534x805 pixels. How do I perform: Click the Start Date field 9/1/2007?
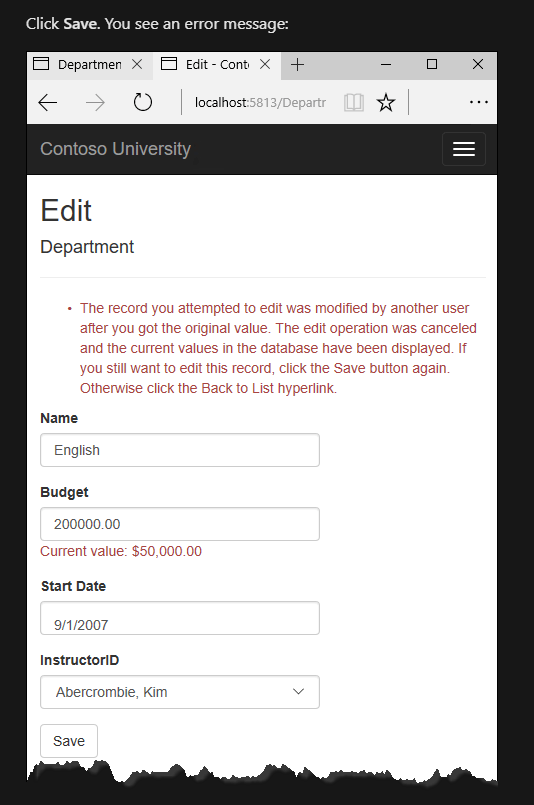click(x=180, y=618)
